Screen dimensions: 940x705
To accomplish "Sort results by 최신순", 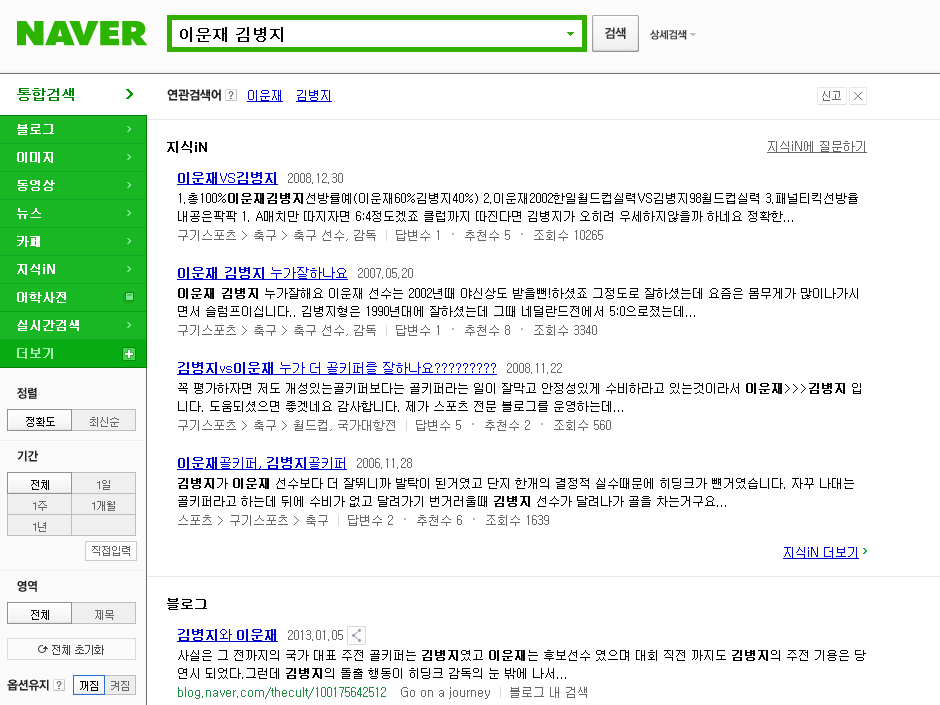I will pyautogui.click(x=104, y=421).
